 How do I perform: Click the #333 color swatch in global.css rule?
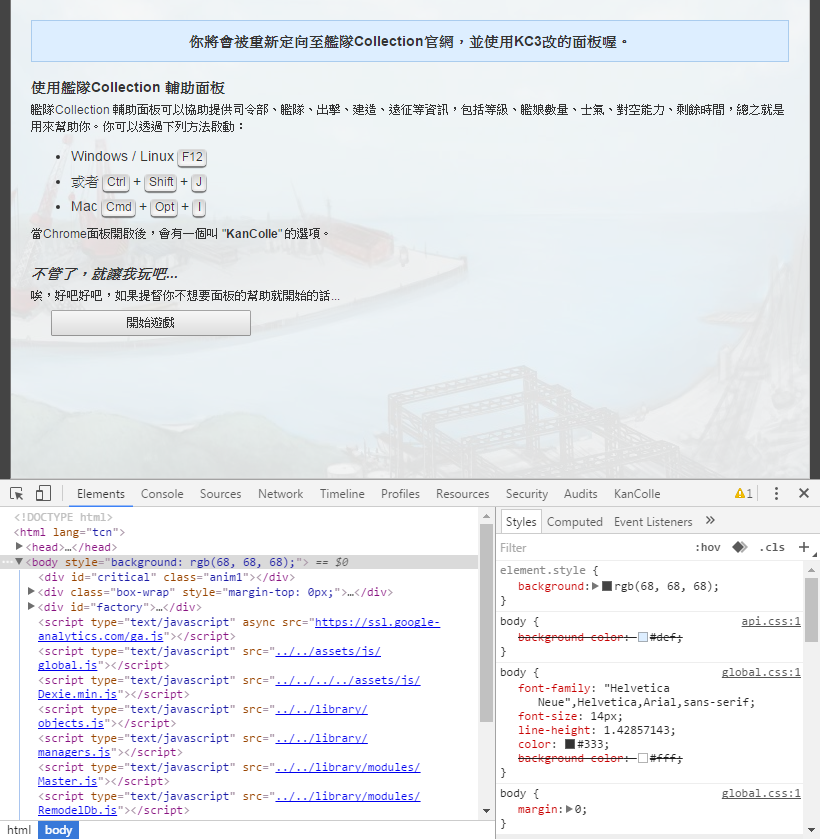pyautogui.click(x=568, y=744)
